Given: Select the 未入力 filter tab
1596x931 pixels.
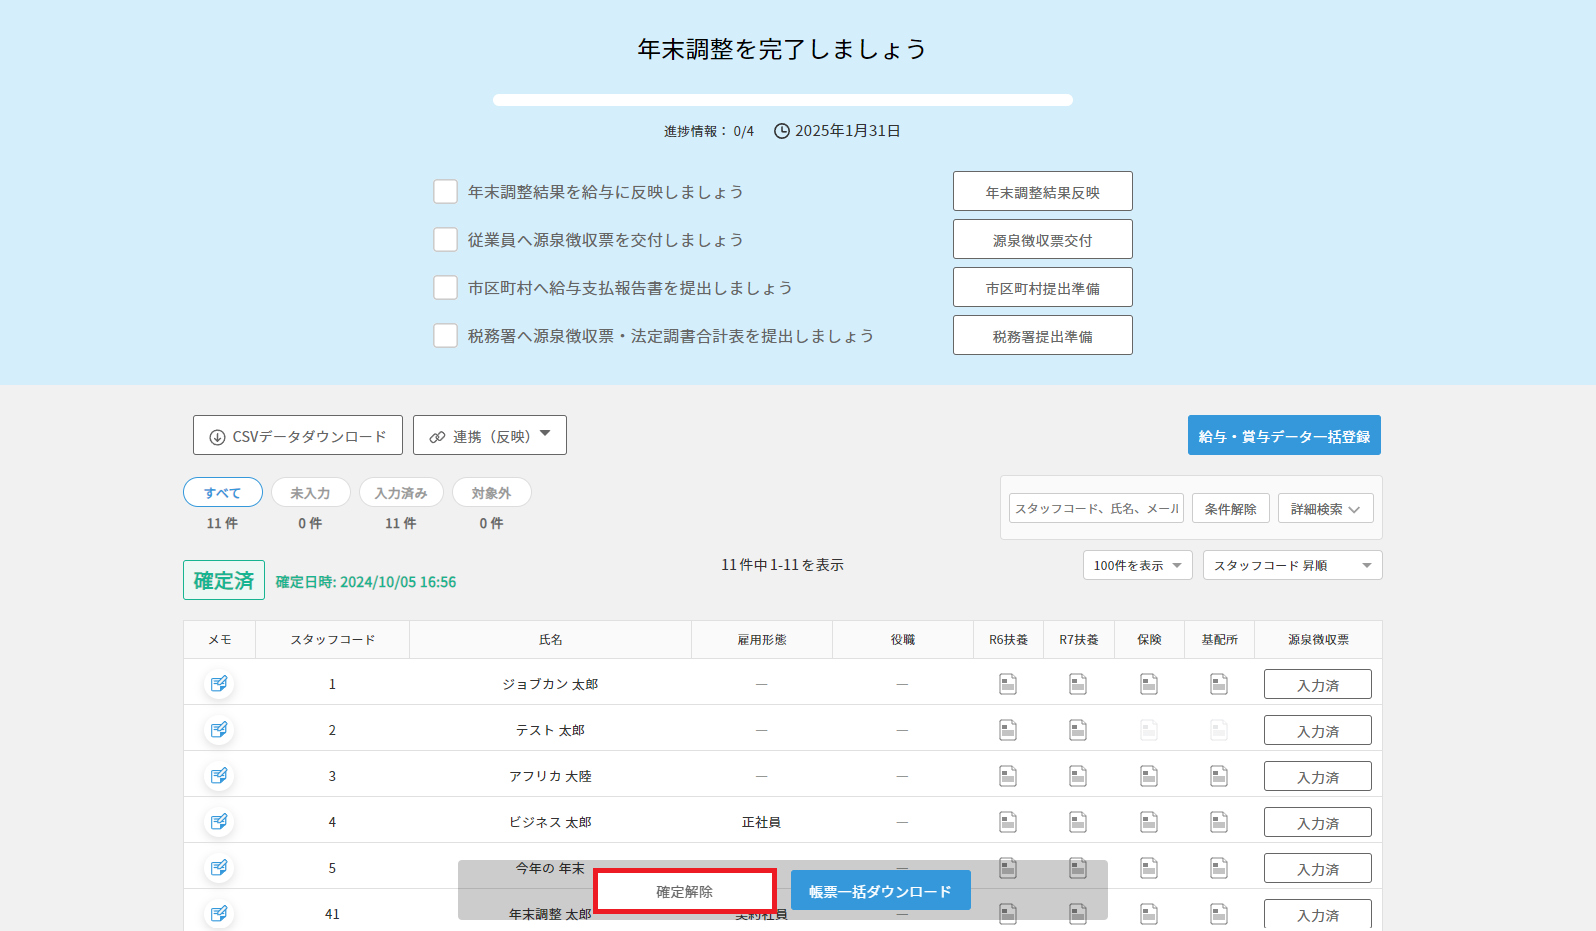Looking at the screenshot, I should click(x=310, y=493).
